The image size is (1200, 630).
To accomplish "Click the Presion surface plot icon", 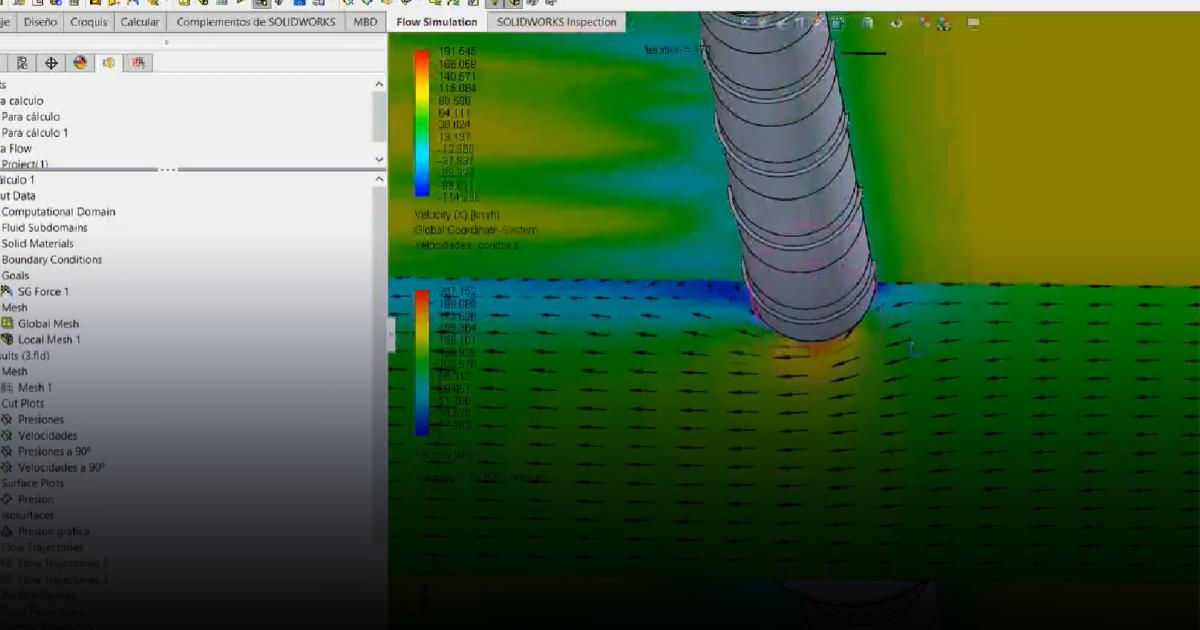I will [8, 499].
